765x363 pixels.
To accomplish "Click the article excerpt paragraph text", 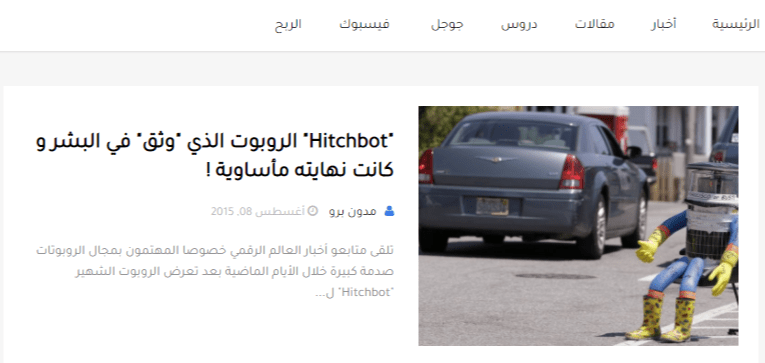I will (215, 271).
